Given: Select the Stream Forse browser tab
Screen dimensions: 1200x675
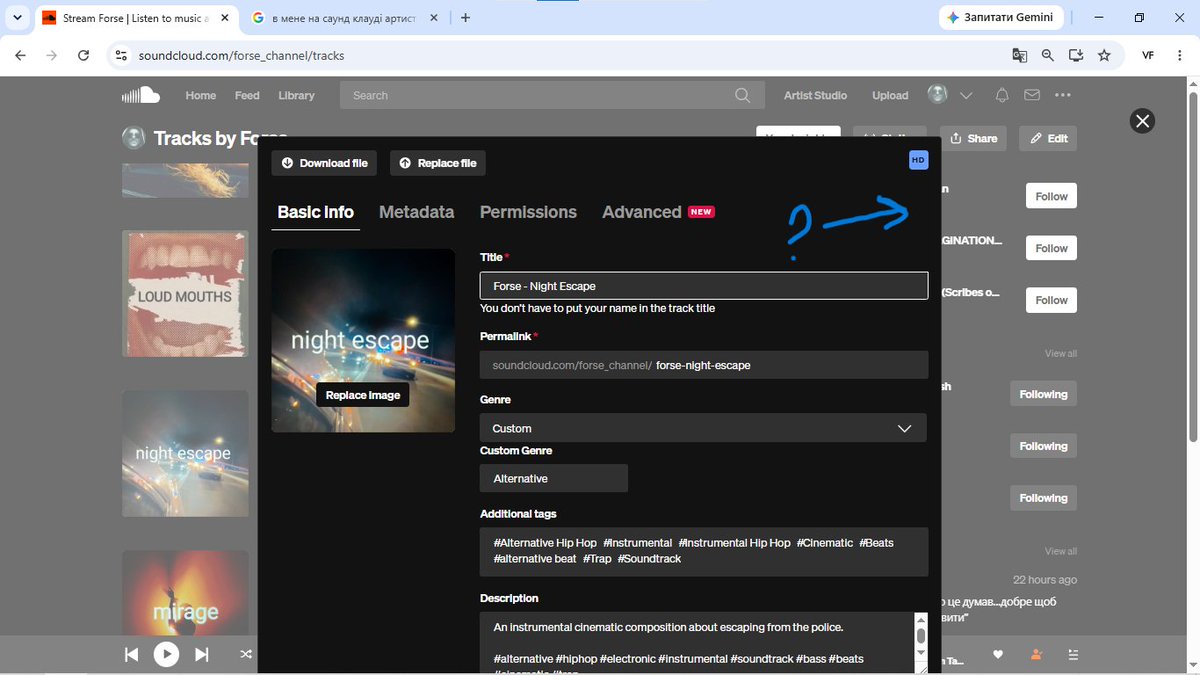Looking at the screenshot, I should [x=135, y=18].
